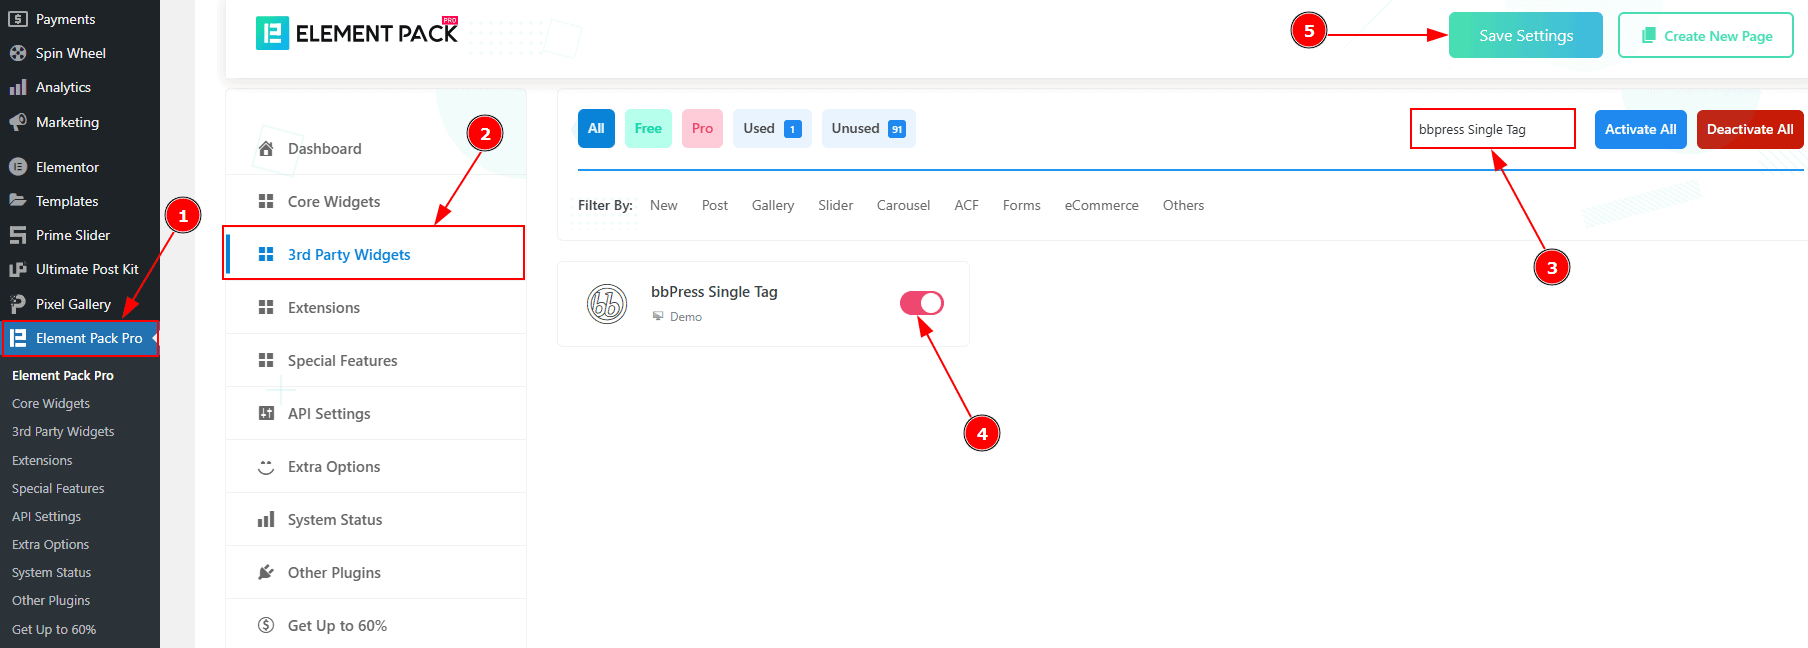Open Extensions in WordPress submenu
The height and width of the screenshot is (648, 1808).
pyautogui.click(x=42, y=461)
